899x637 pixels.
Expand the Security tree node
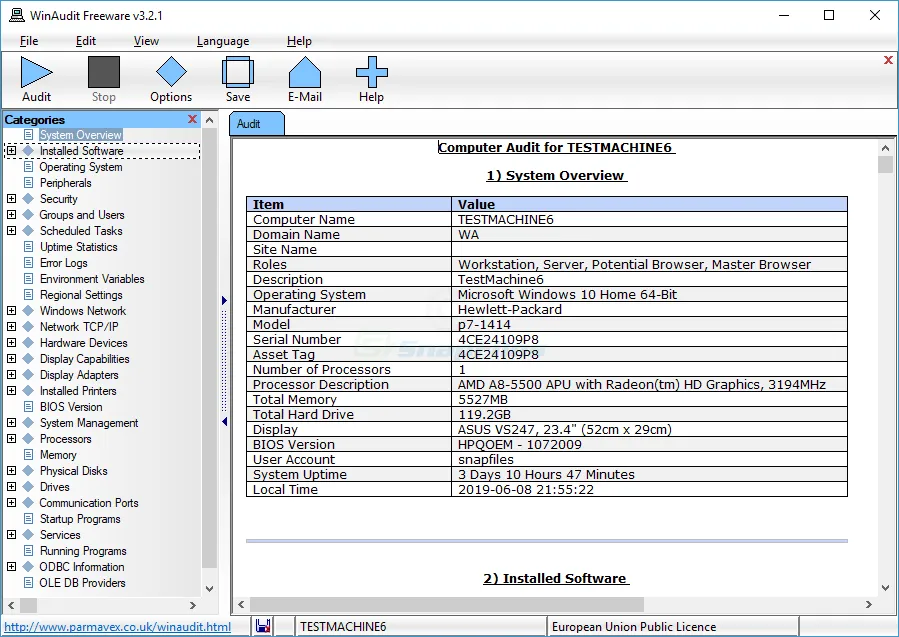[x=11, y=199]
